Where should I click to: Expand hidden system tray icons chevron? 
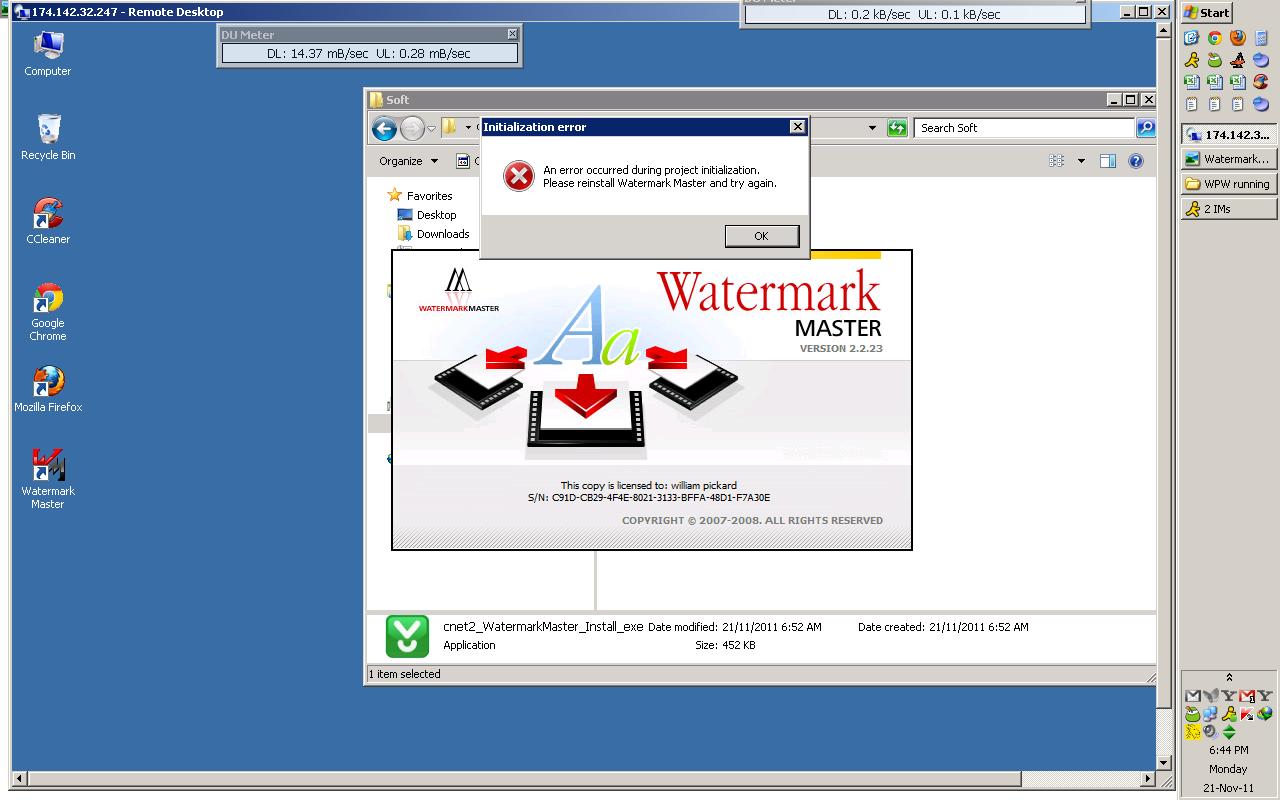(1229, 677)
